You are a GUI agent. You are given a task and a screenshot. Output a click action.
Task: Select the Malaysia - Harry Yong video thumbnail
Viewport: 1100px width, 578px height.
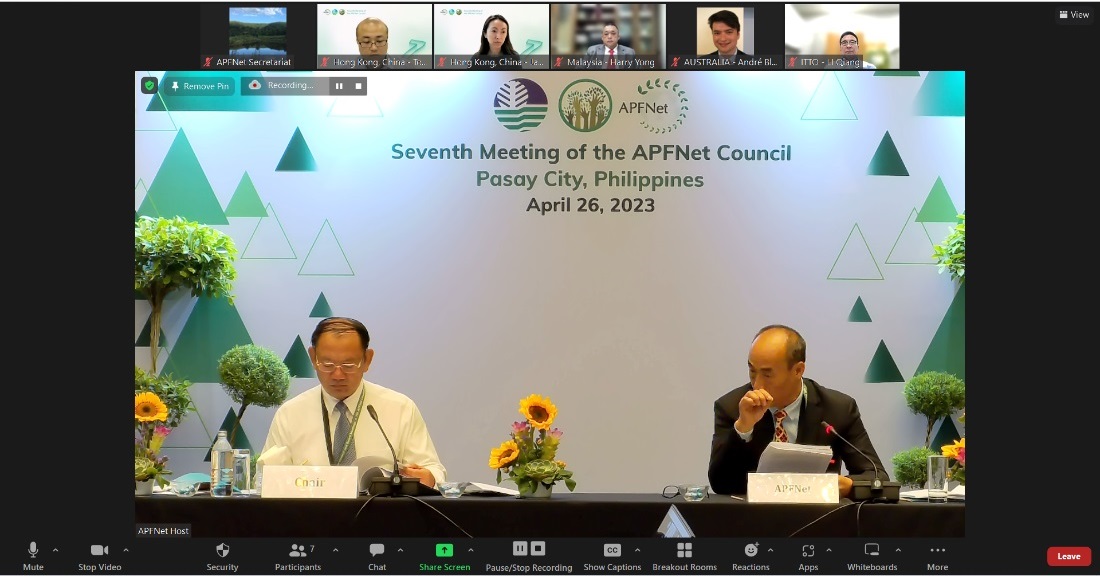coord(608,36)
